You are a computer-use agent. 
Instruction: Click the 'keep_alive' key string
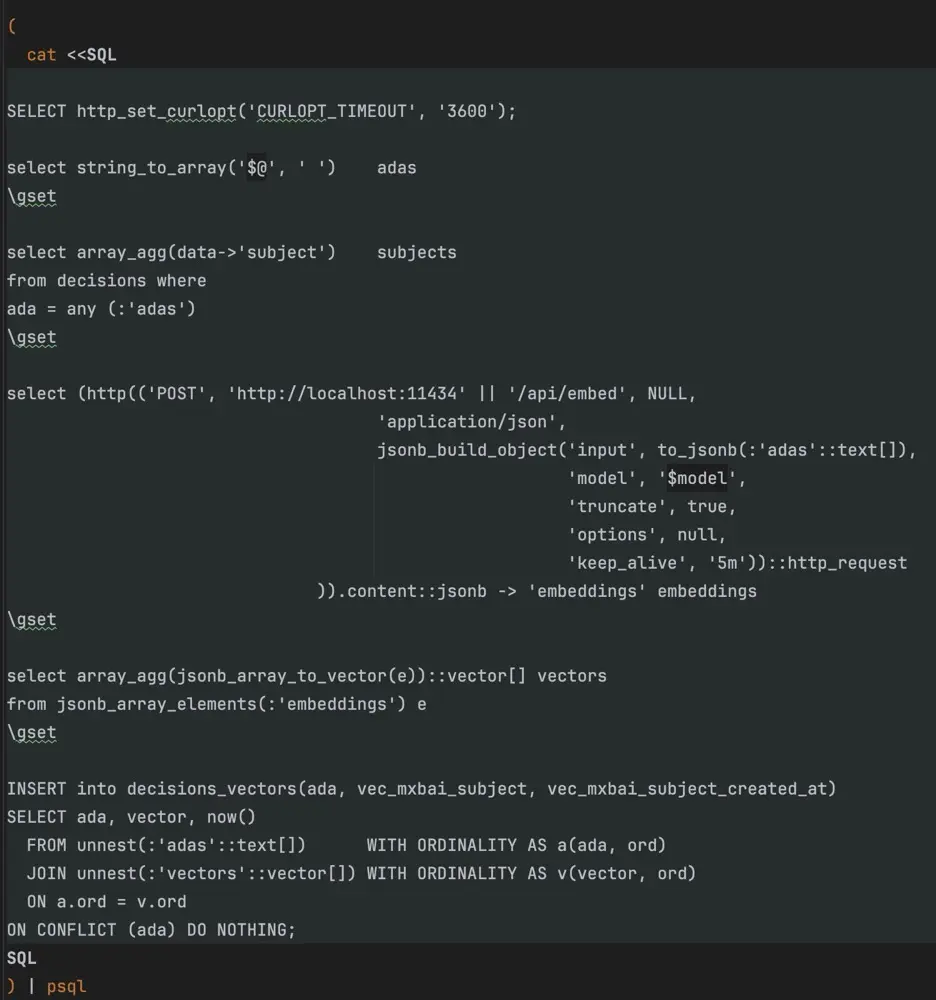pos(621,563)
